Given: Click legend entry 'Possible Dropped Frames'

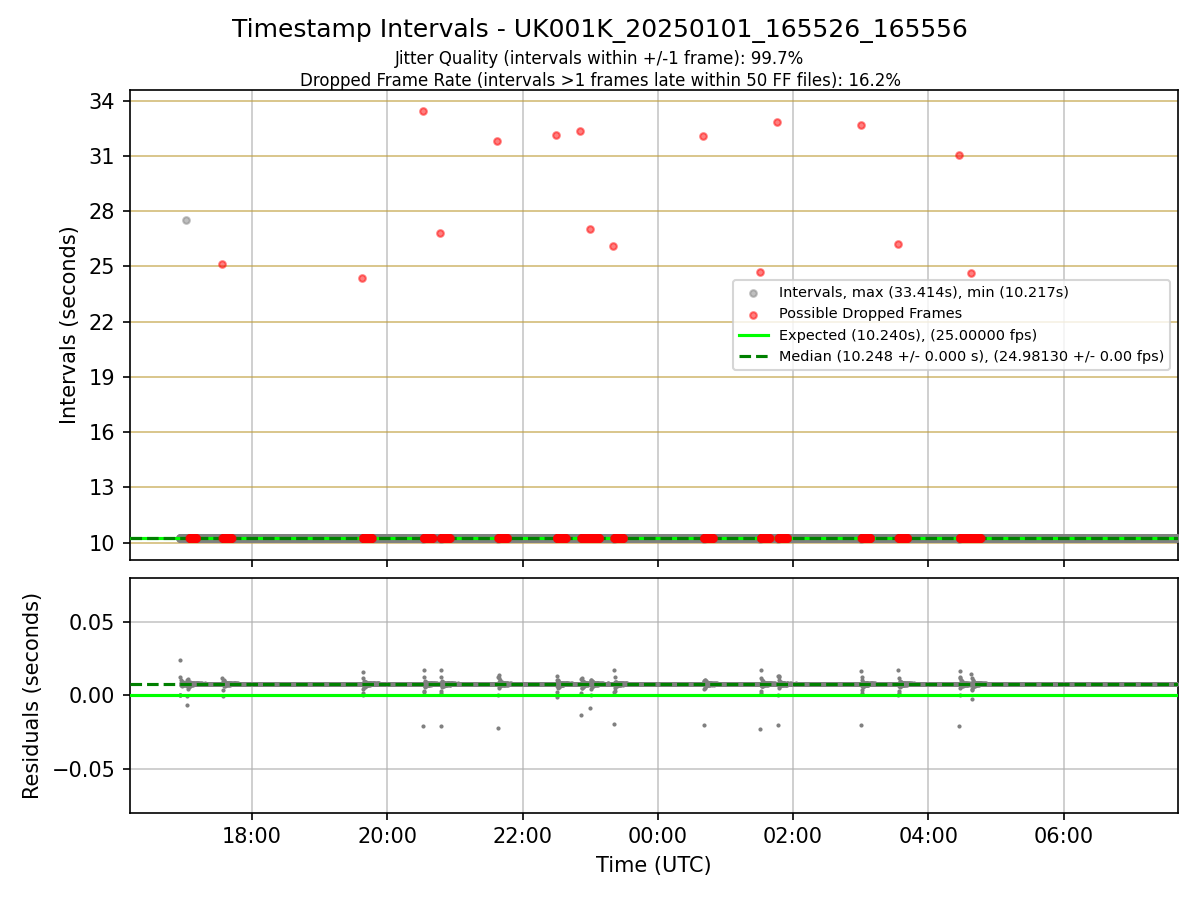Looking at the screenshot, I should (x=870, y=313).
